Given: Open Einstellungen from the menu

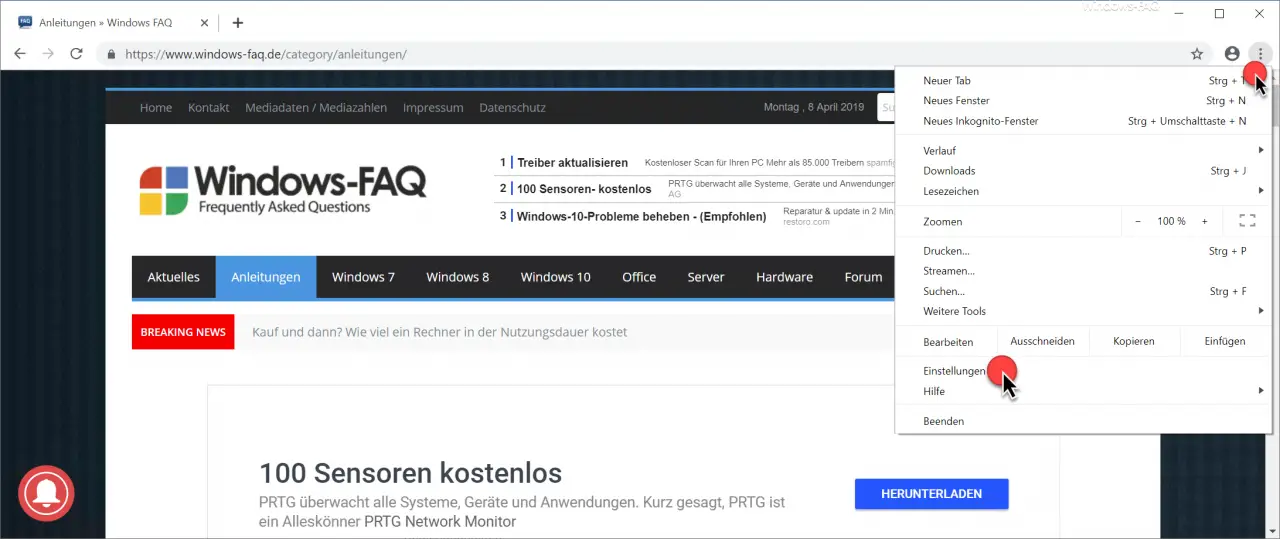Looking at the screenshot, I should click(x=1084, y=371).
